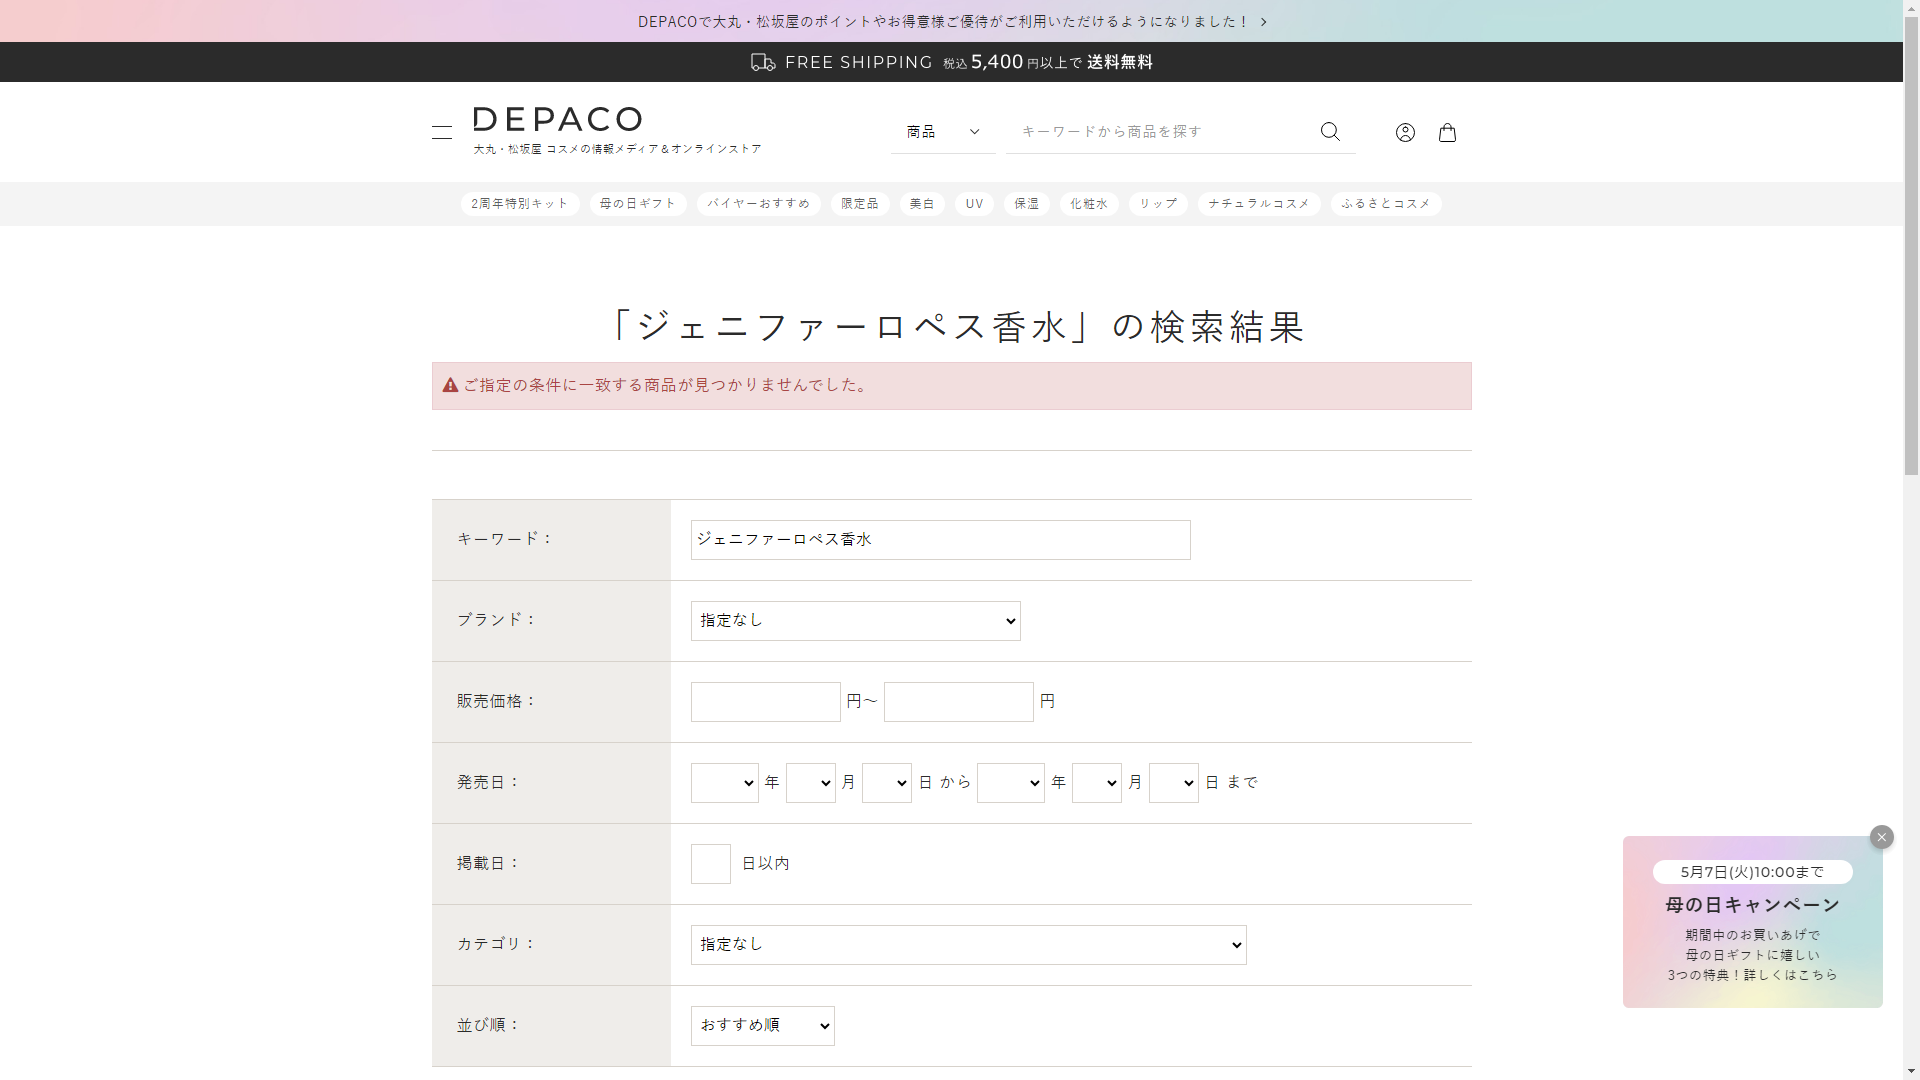Open the 商品 search type dropdown
The height and width of the screenshot is (1080, 1920).
[x=943, y=132]
